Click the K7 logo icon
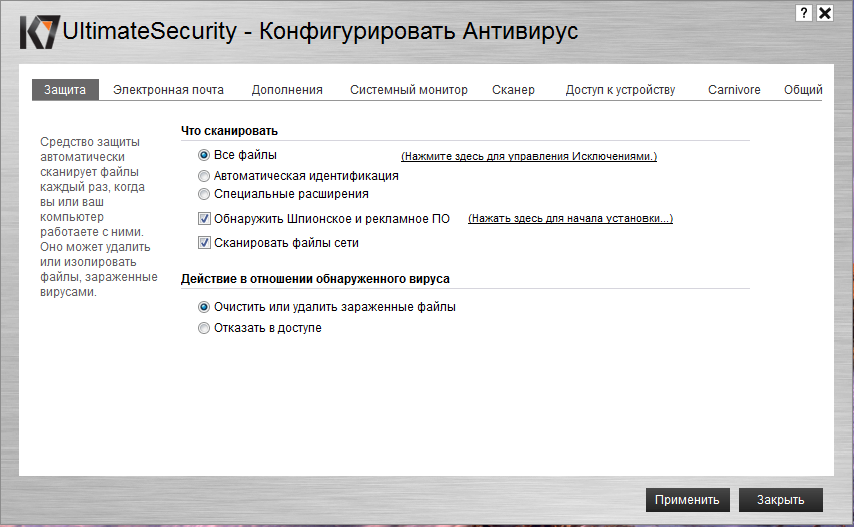This screenshot has width=854, height=527. pos(39,31)
